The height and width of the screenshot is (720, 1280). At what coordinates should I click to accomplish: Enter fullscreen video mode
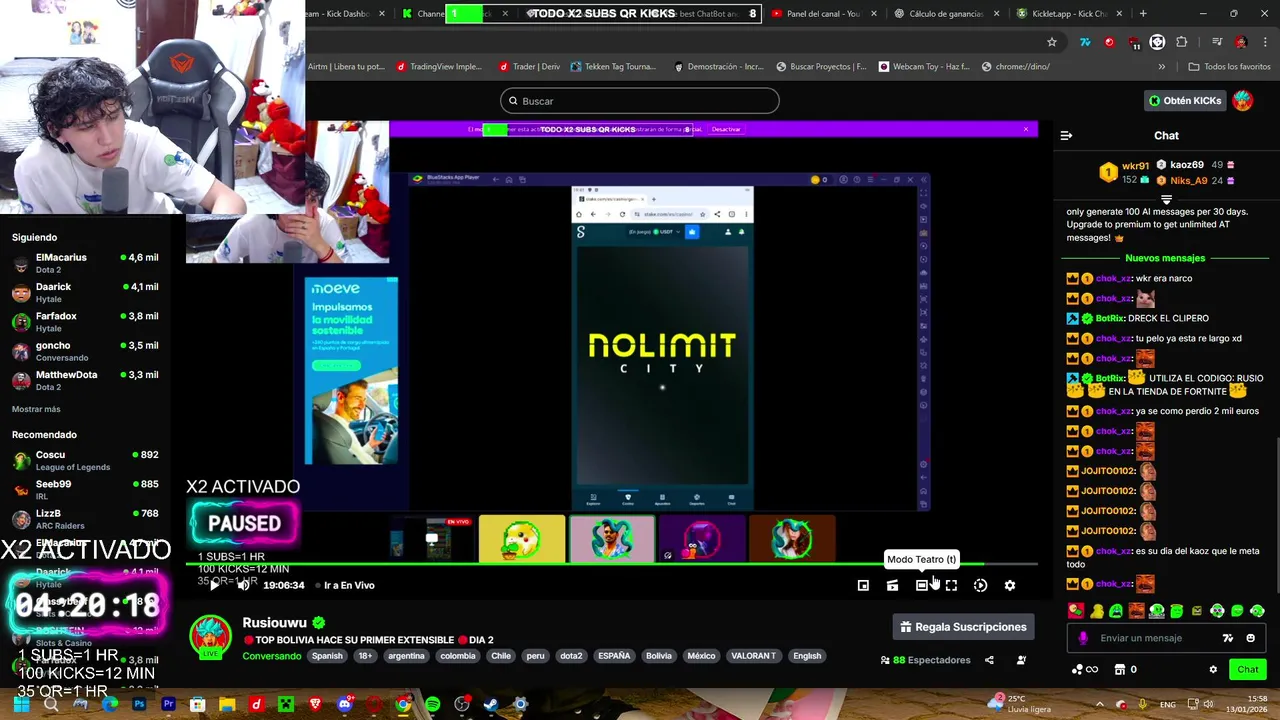(951, 585)
